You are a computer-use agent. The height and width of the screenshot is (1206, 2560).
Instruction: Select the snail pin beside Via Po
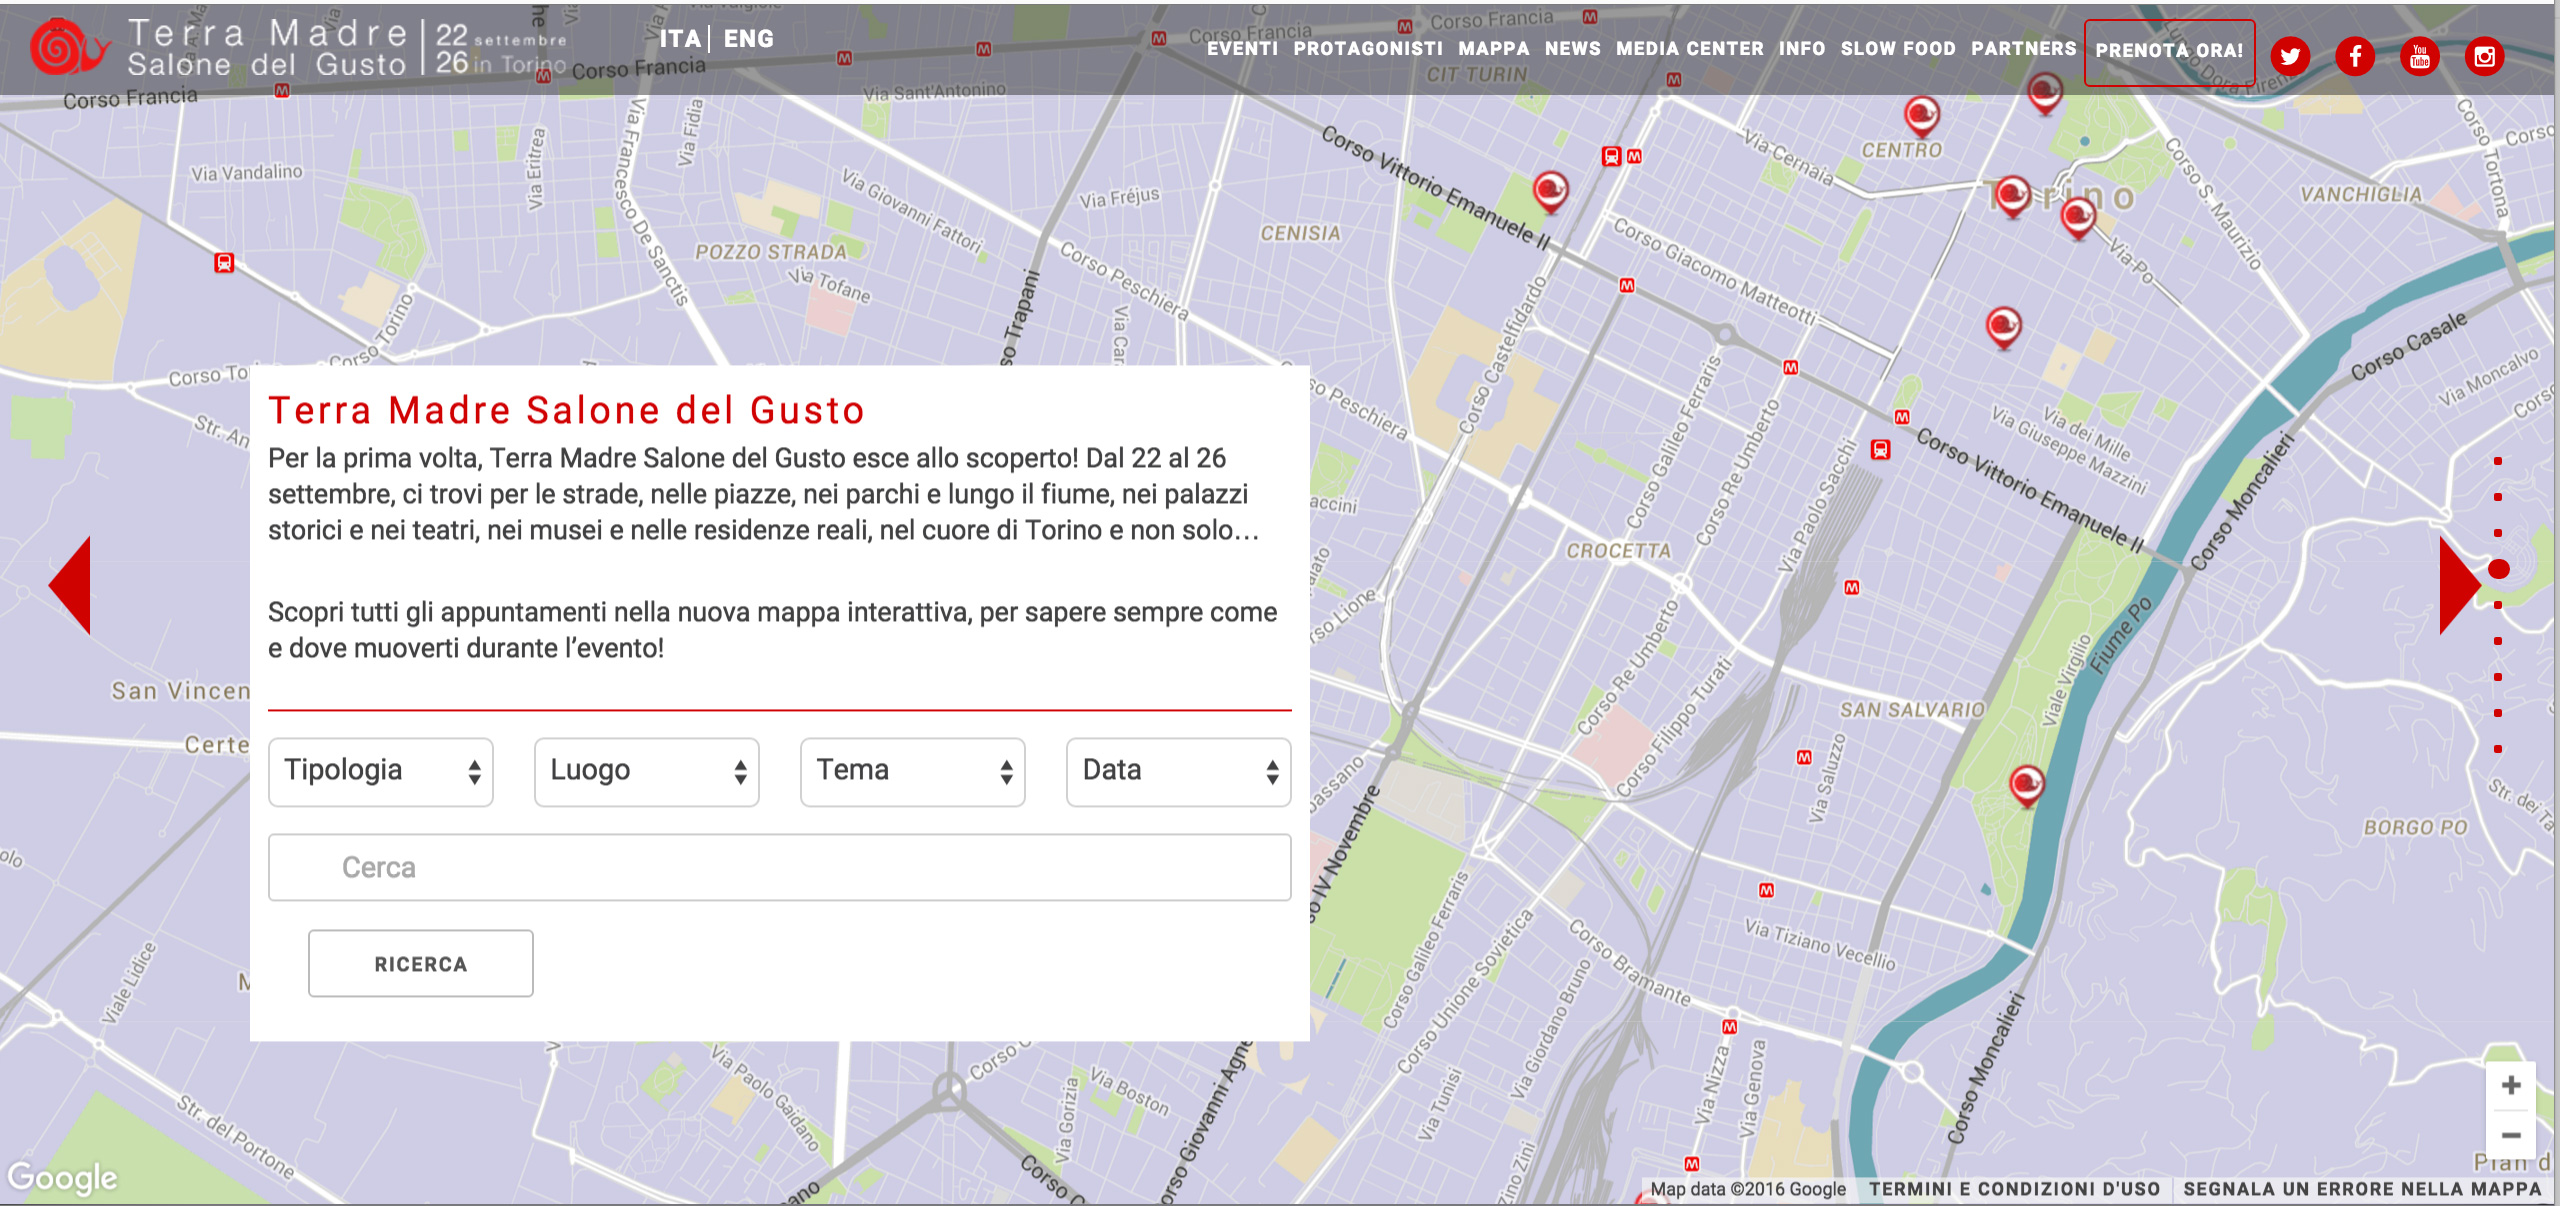[2079, 218]
